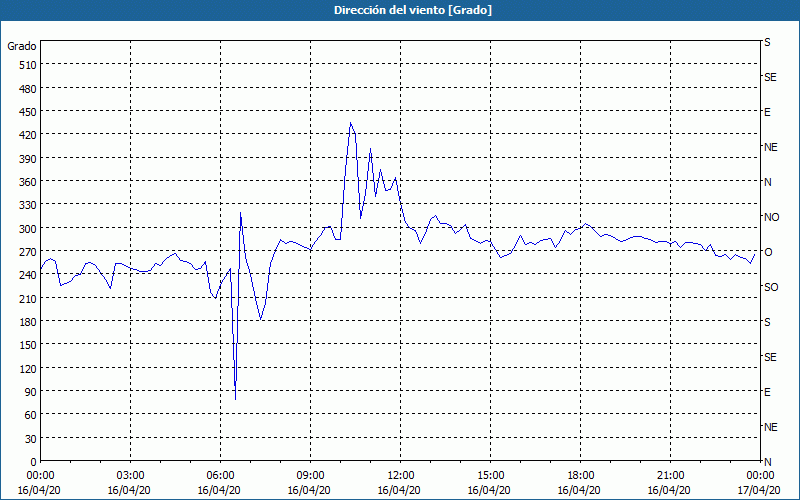Click the 120 y-axis value
Screen dimensions: 800x500
(x=29, y=368)
